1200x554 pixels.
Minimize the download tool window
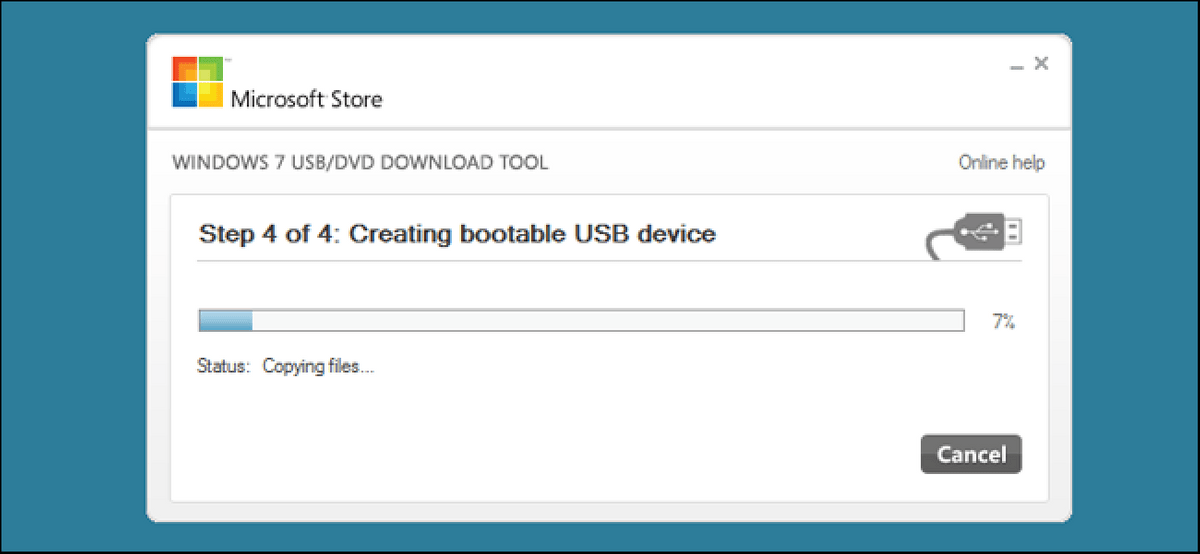click(x=1016, y=66)
